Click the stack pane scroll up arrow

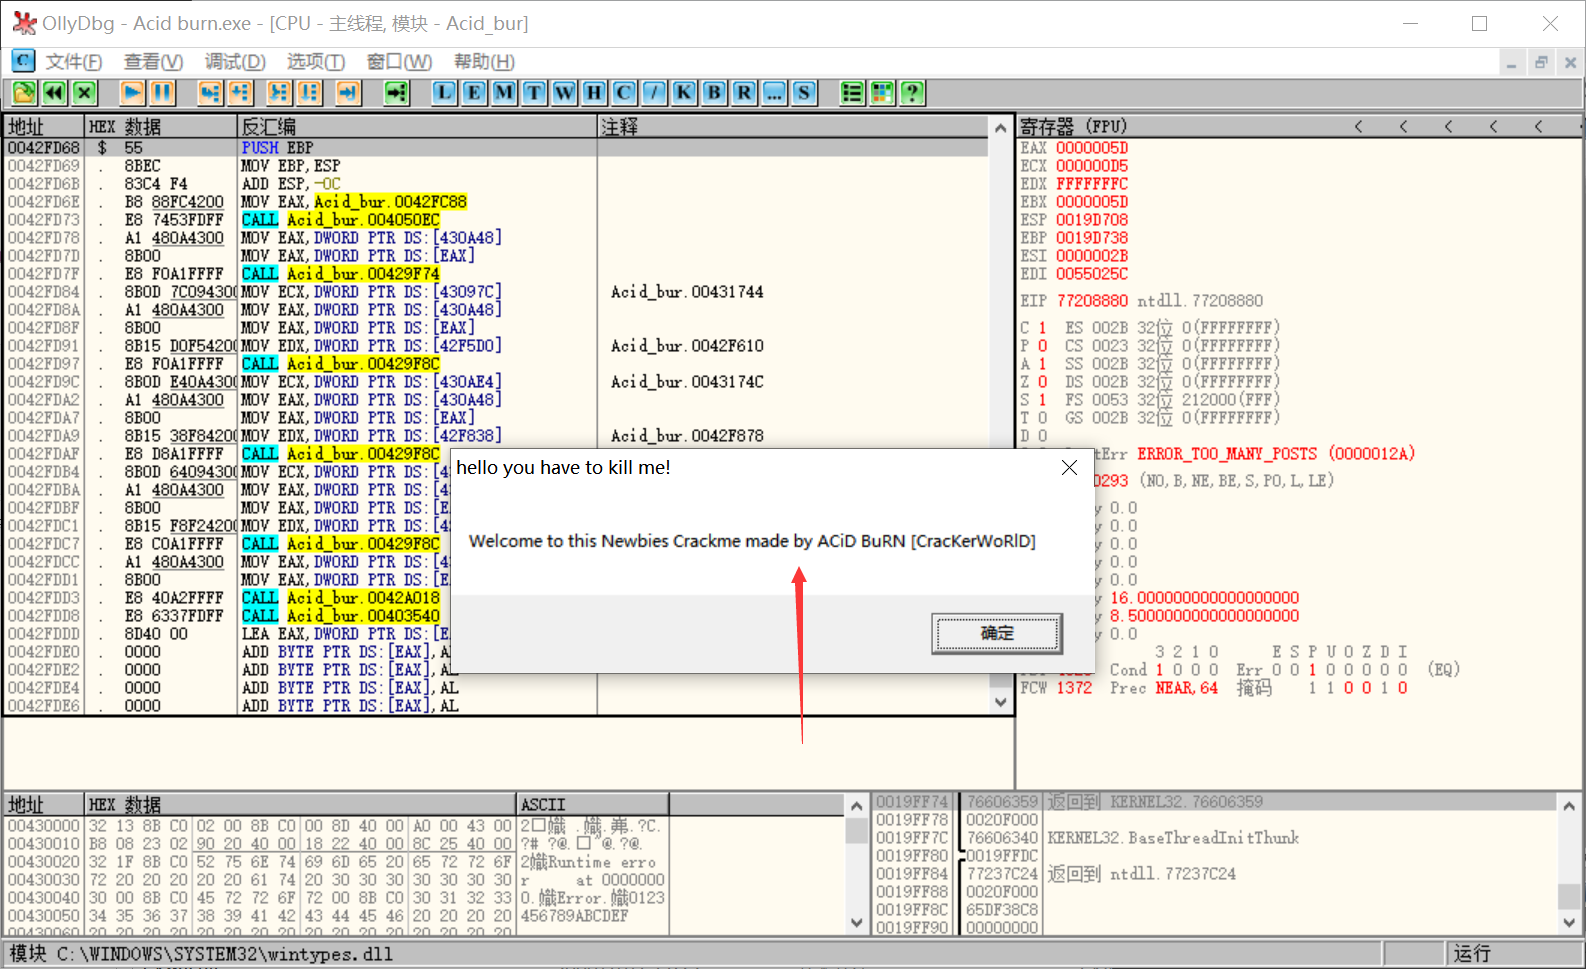click(x=1568, y=805)
